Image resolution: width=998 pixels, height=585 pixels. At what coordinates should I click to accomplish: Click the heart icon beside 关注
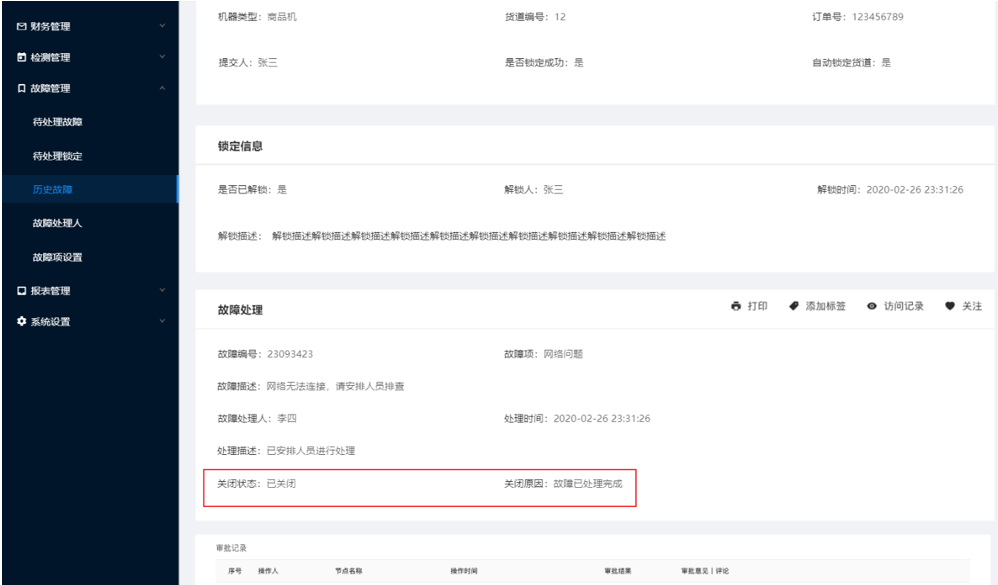click(950, 306)
